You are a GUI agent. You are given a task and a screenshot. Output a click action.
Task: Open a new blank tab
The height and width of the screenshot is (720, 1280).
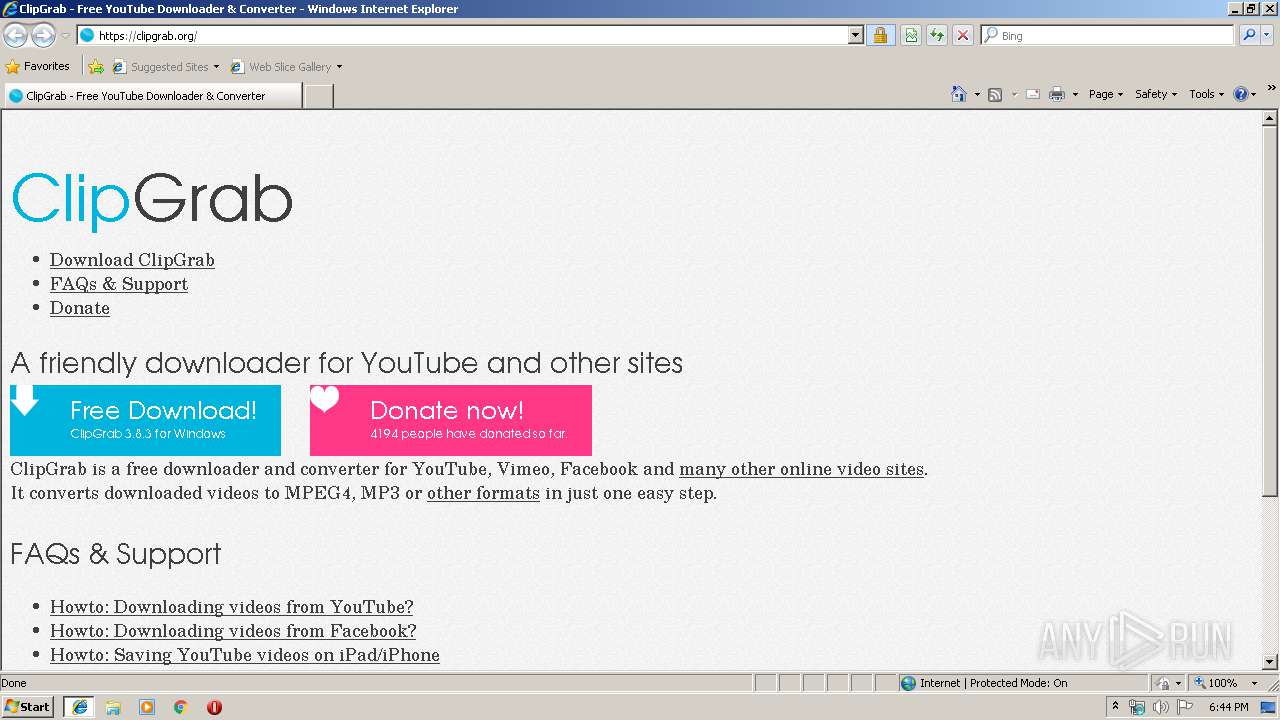click(318, 96)
